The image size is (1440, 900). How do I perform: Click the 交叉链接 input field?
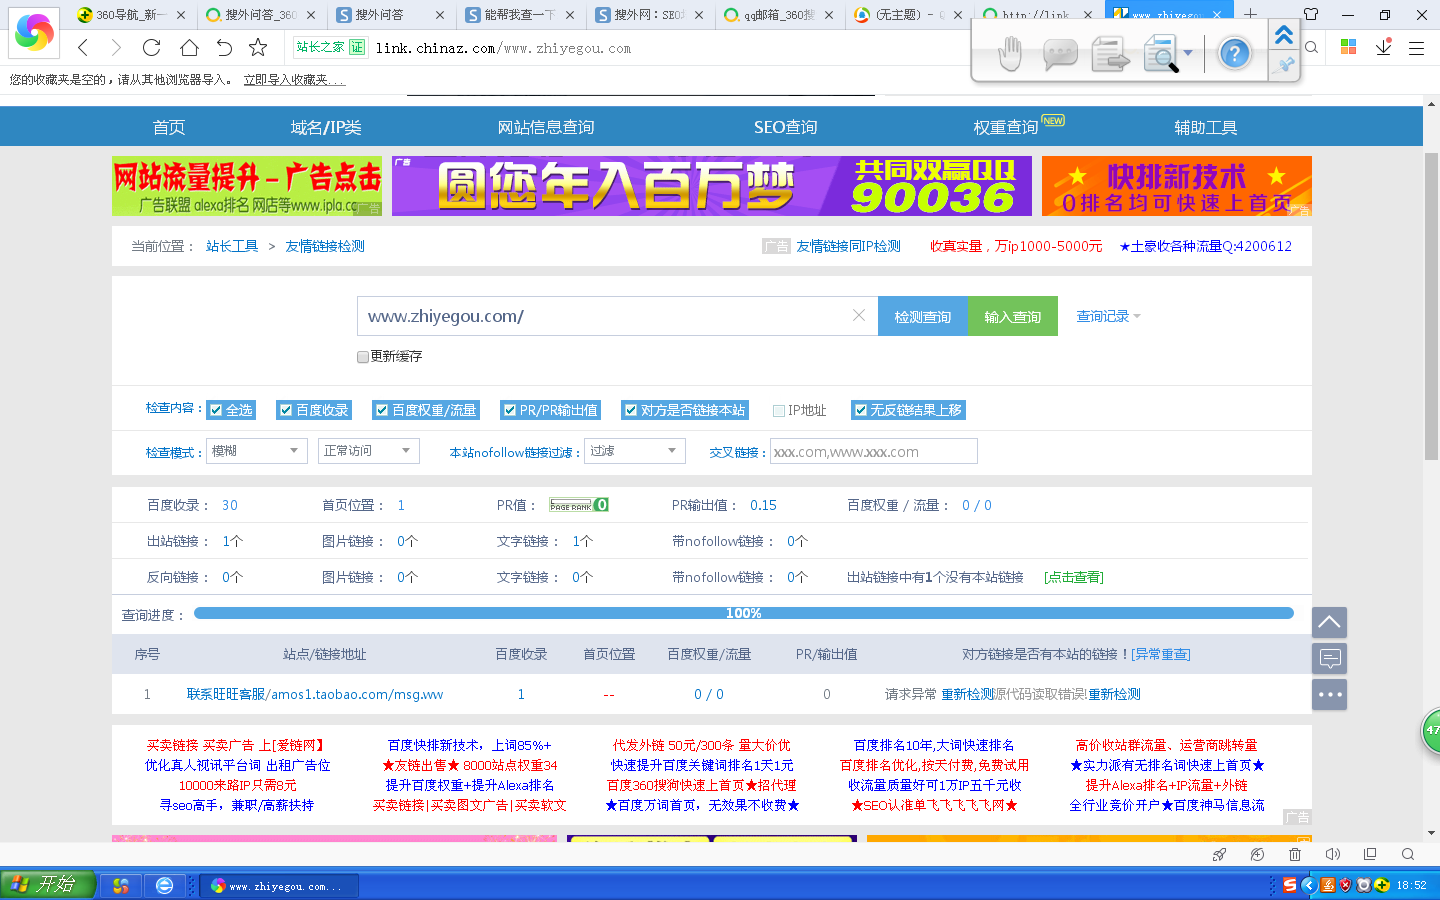click(874, 451)
